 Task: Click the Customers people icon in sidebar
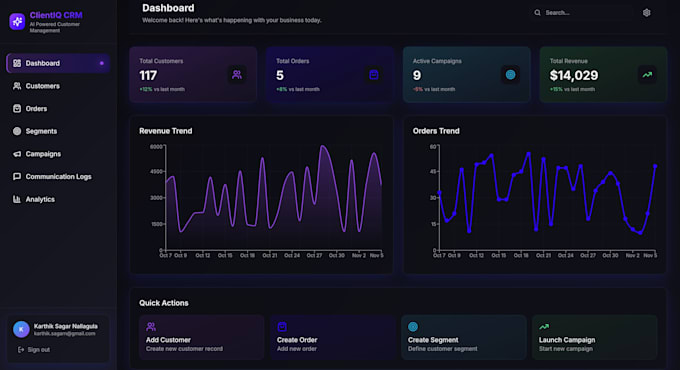[17, 86]
